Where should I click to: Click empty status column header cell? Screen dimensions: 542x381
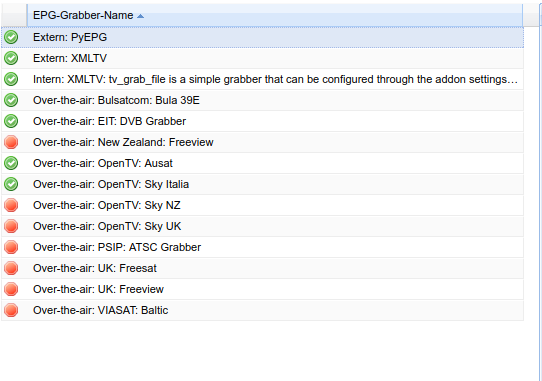pos(14,15)
